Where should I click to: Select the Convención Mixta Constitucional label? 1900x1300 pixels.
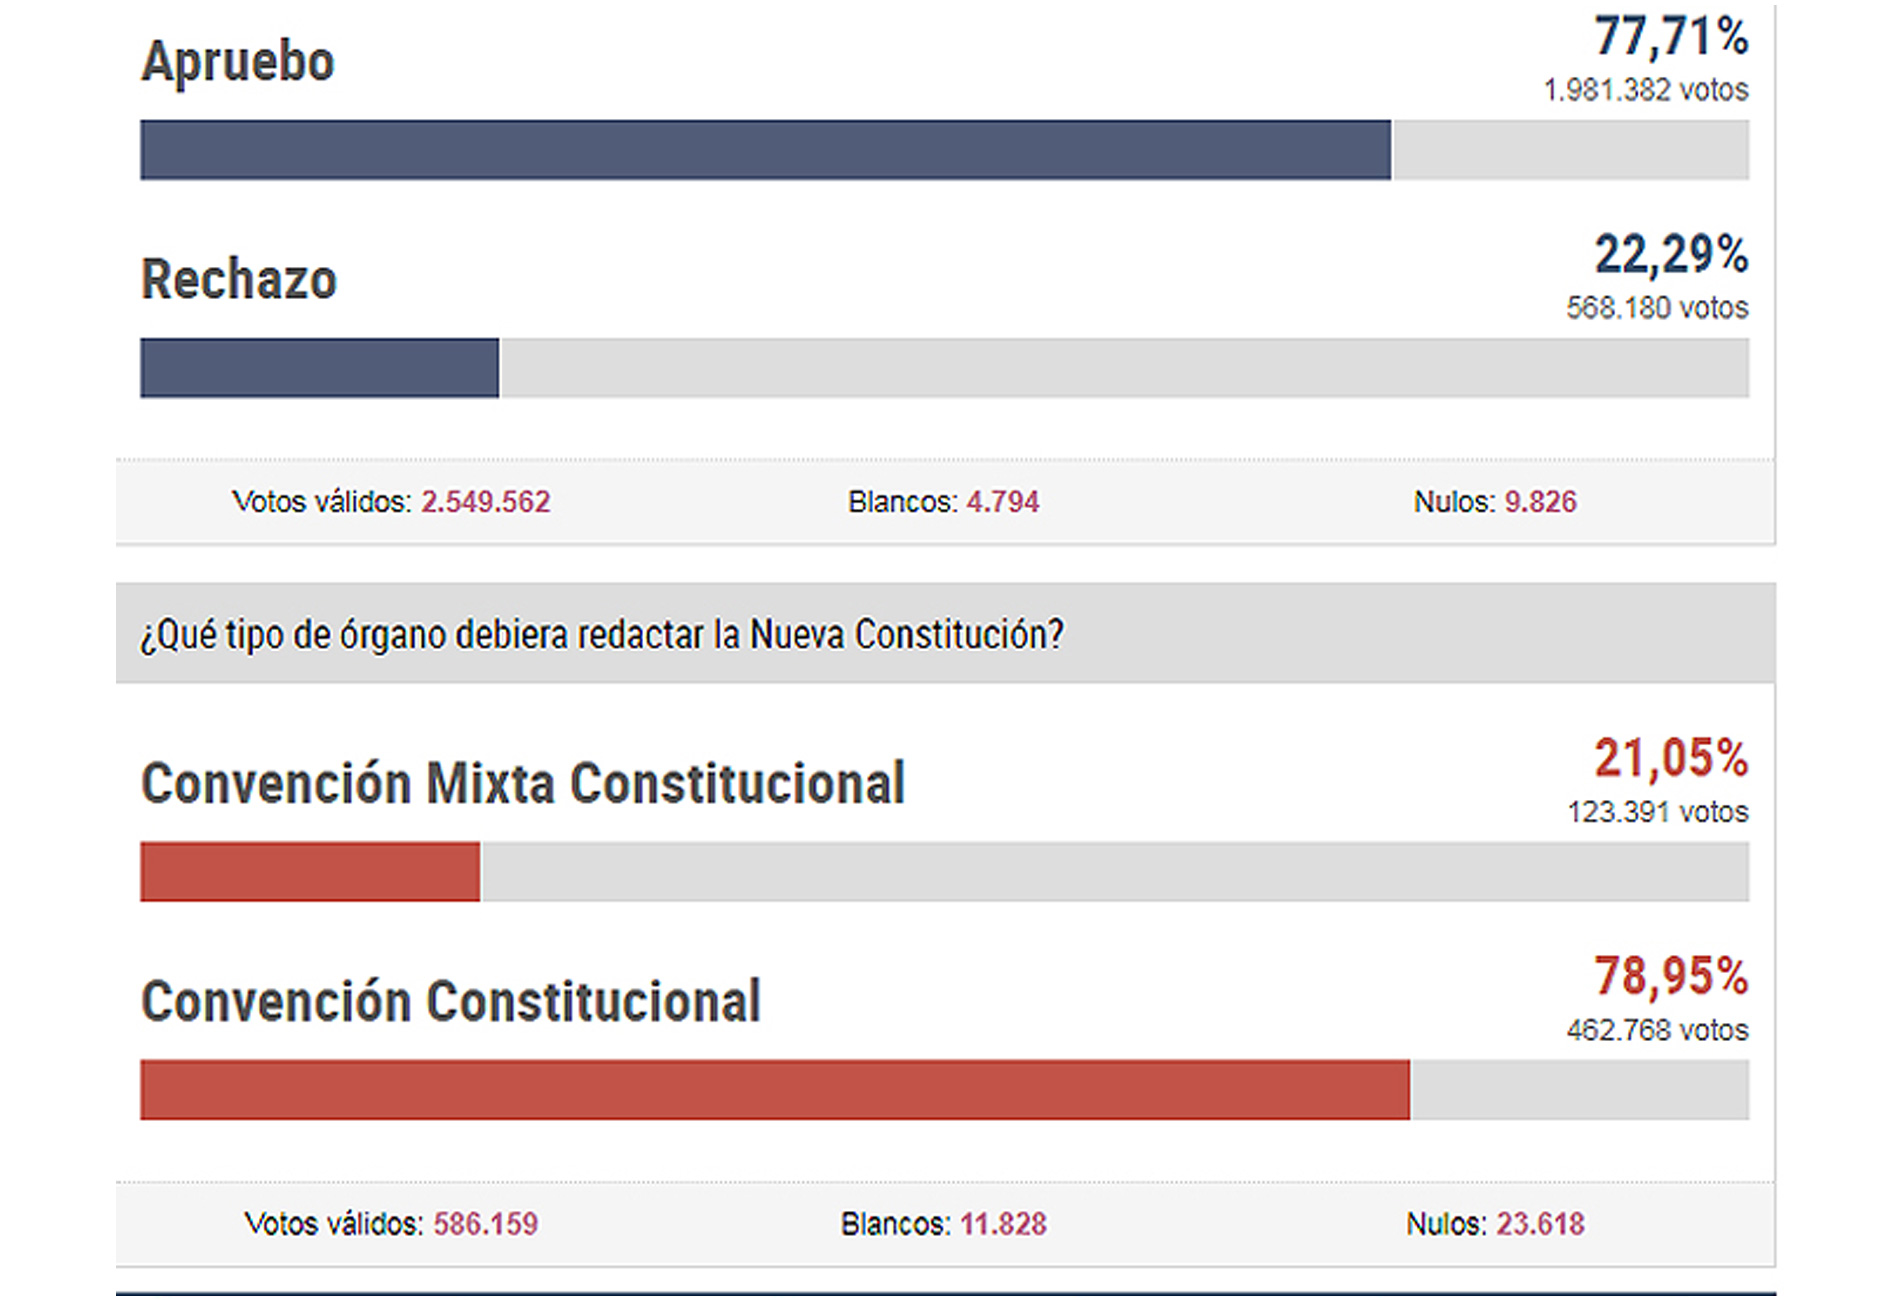[x=523, y=783]
